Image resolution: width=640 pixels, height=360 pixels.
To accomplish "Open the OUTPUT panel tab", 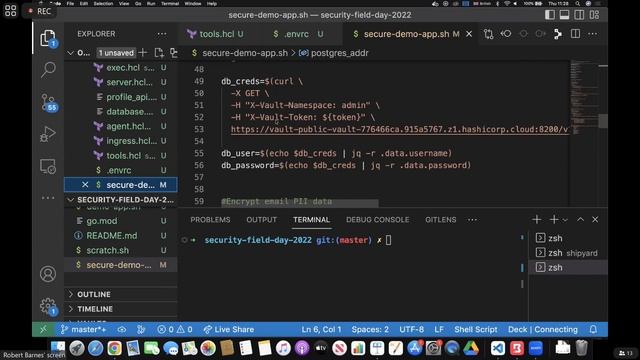I will (261, 220).
